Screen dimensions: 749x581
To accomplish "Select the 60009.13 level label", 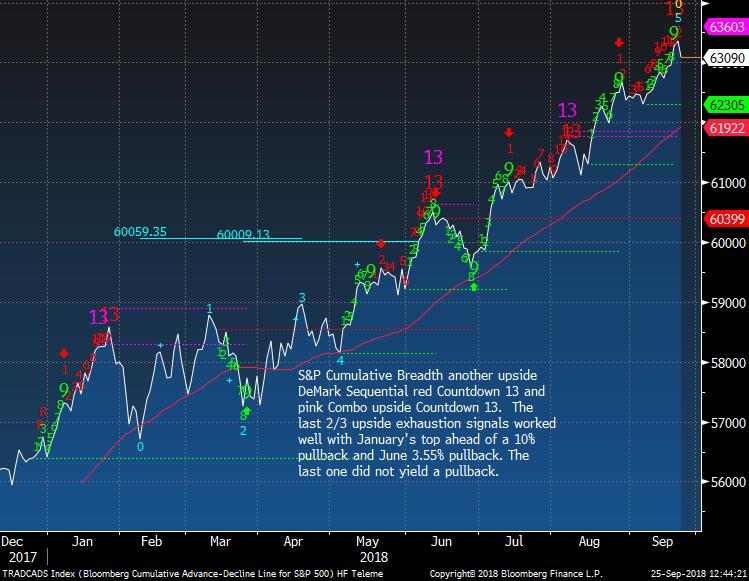I will (244, 235).
